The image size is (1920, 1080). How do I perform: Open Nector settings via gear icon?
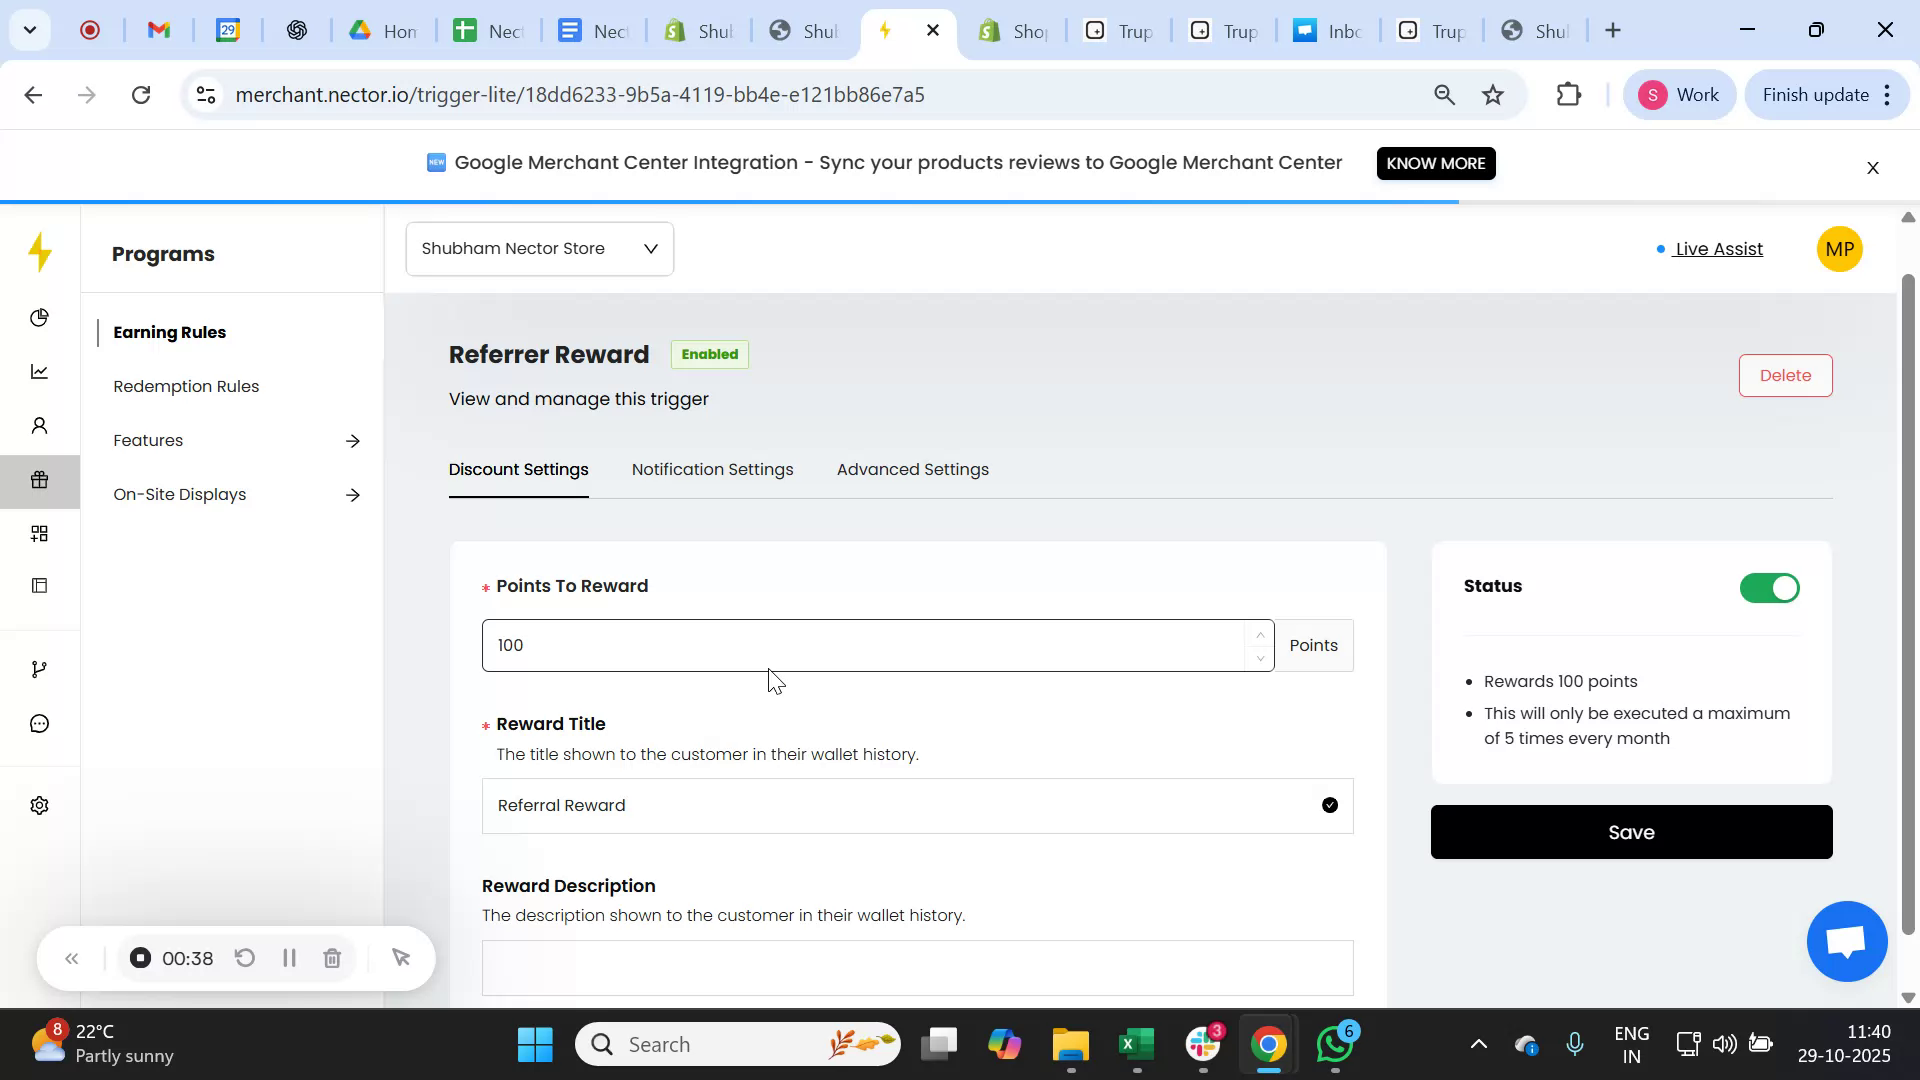point(40,805)
